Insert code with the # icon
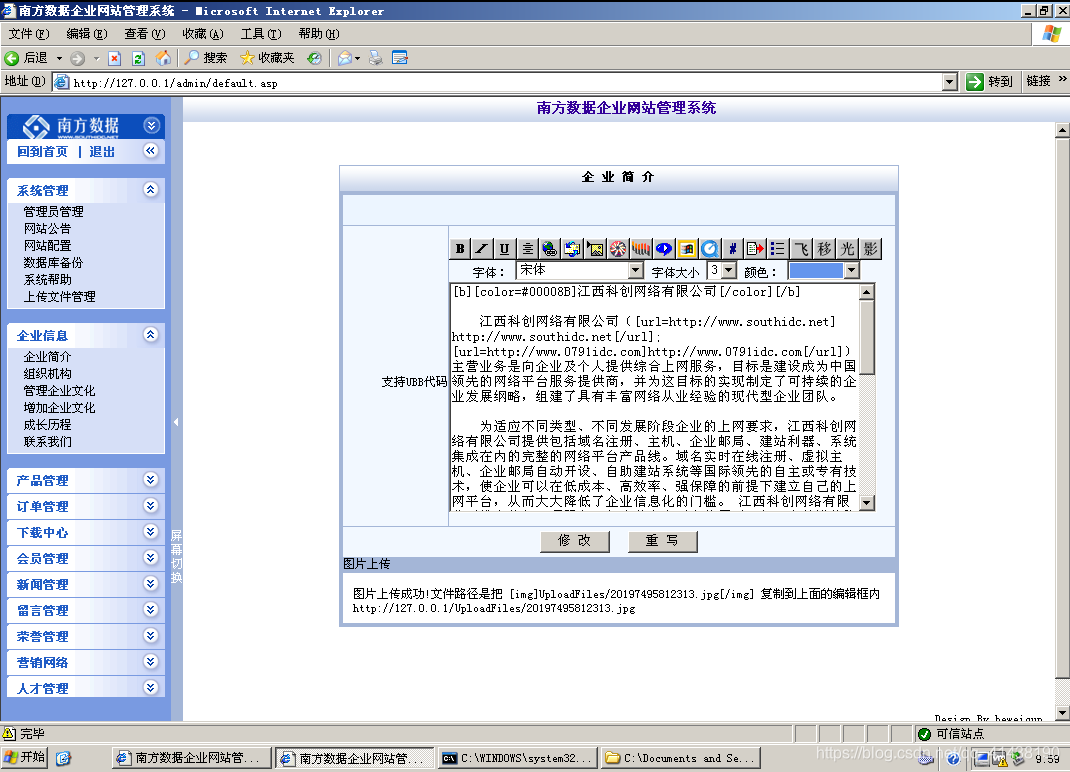 [x=732, y=249]
